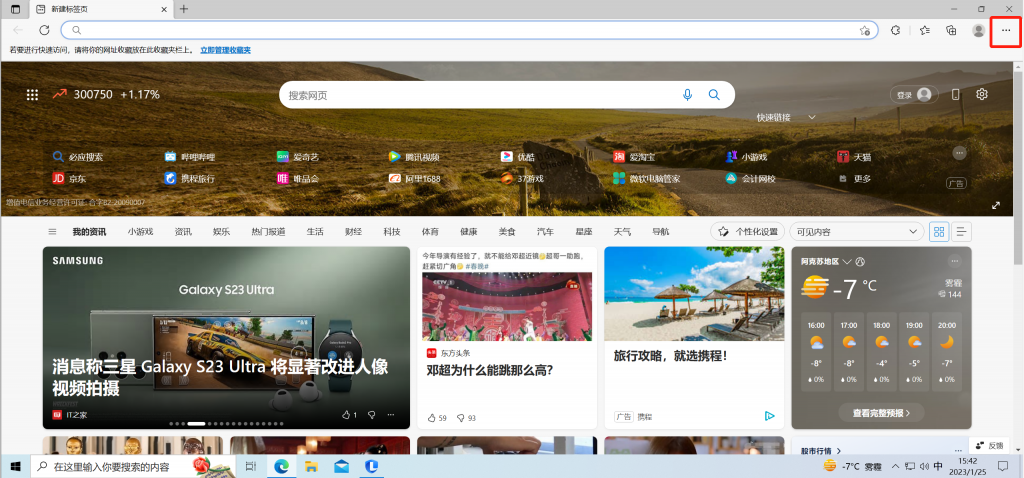Open the notification center icon
This screenshot has width=1024, height=478.
[1004, 467]
